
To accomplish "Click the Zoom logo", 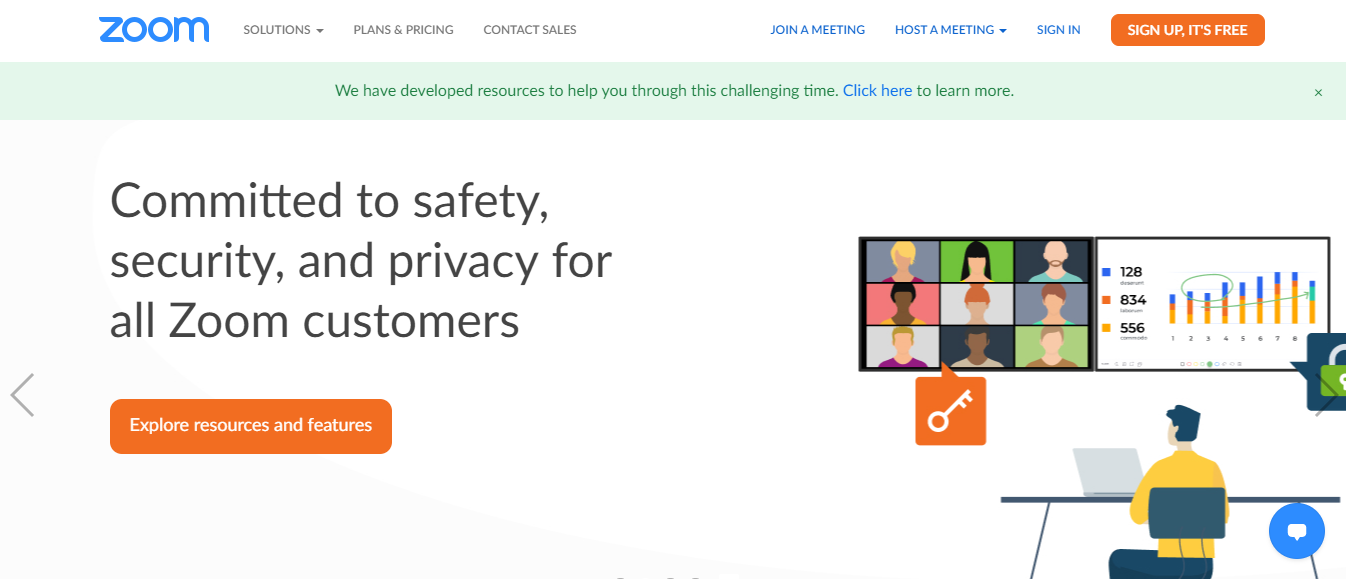I will pos(154,30).
